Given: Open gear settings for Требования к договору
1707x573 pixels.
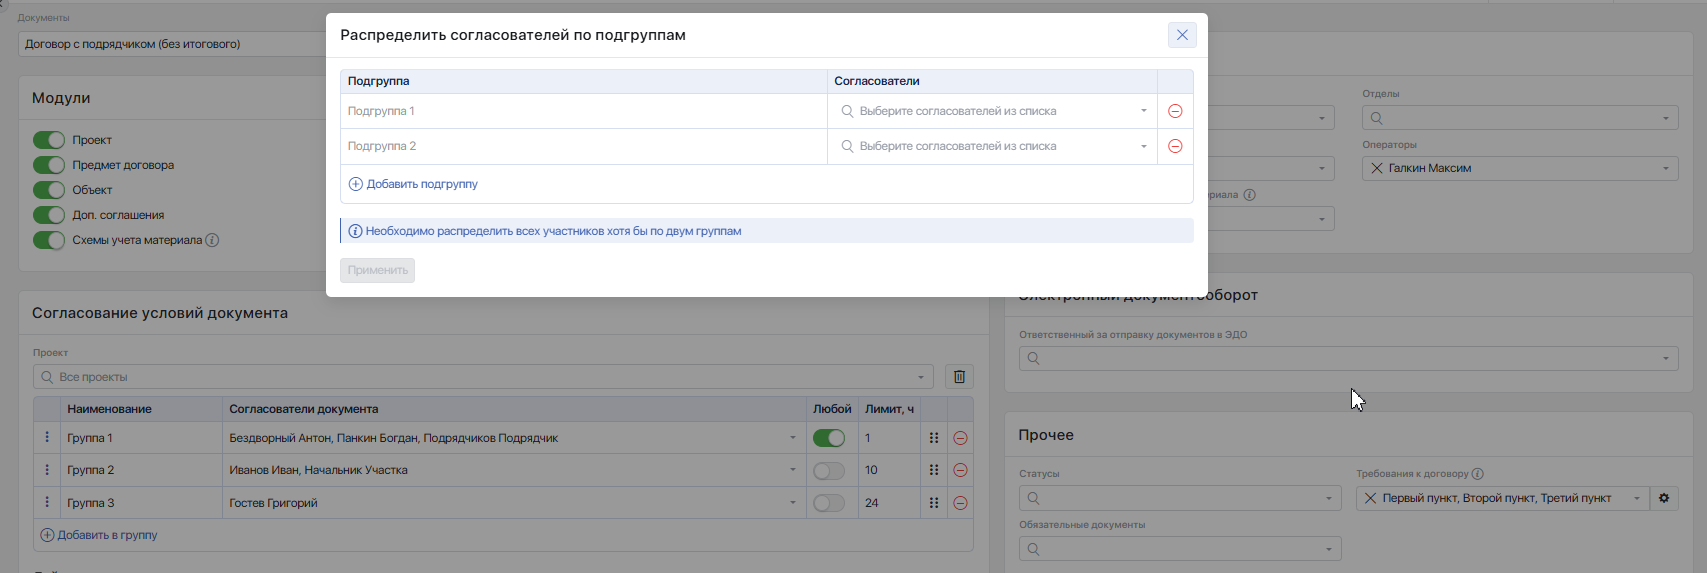Looking at the screenshot, I should 1664,498.
